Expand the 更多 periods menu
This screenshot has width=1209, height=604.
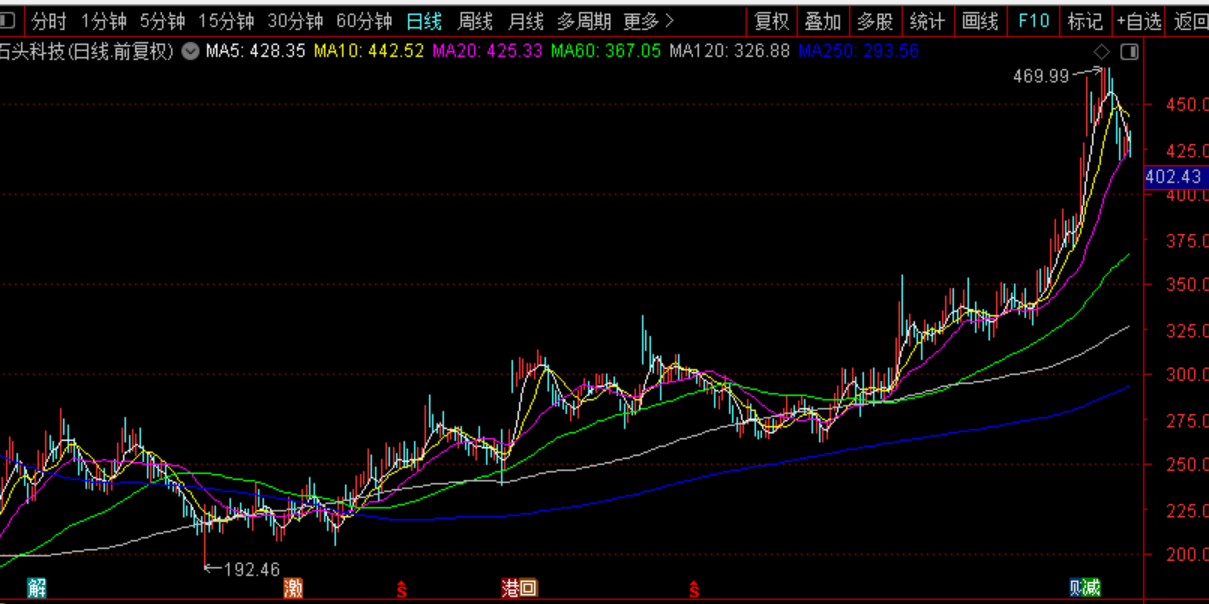pos(648,21)
